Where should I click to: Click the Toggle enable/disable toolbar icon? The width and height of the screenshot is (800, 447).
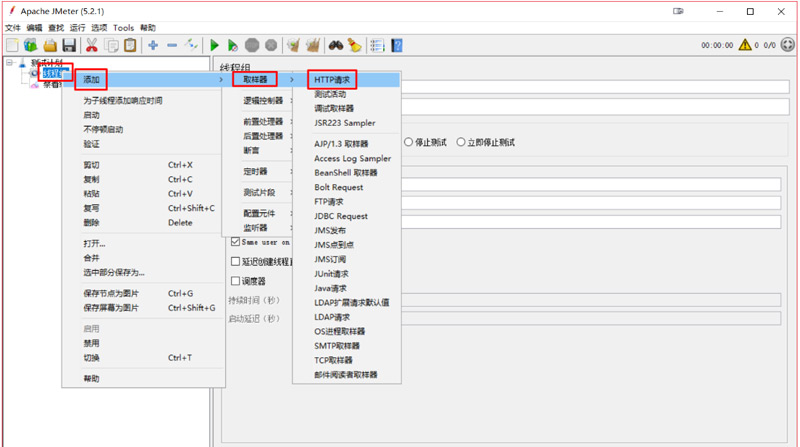(191, 45)
